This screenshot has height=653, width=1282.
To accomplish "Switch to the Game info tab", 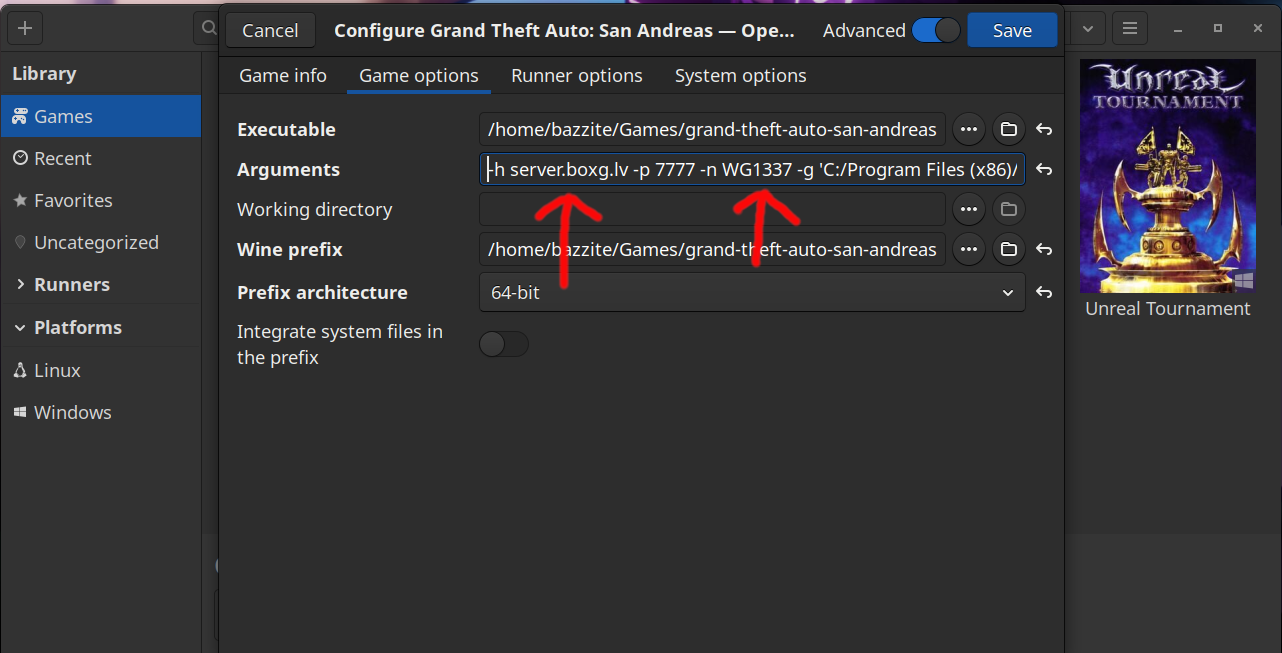I will click(283, 75).
